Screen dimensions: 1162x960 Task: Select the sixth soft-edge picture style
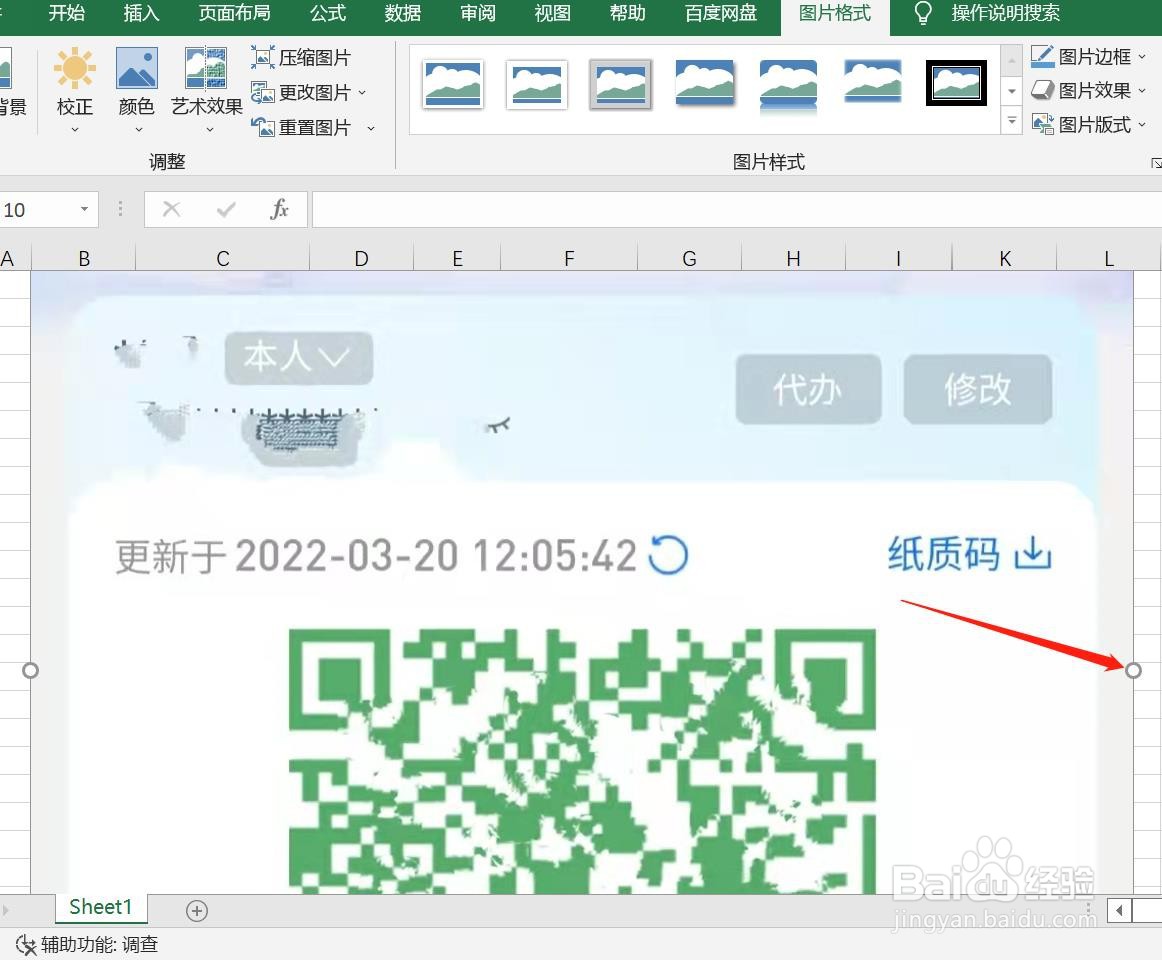[x=873, y=82]
